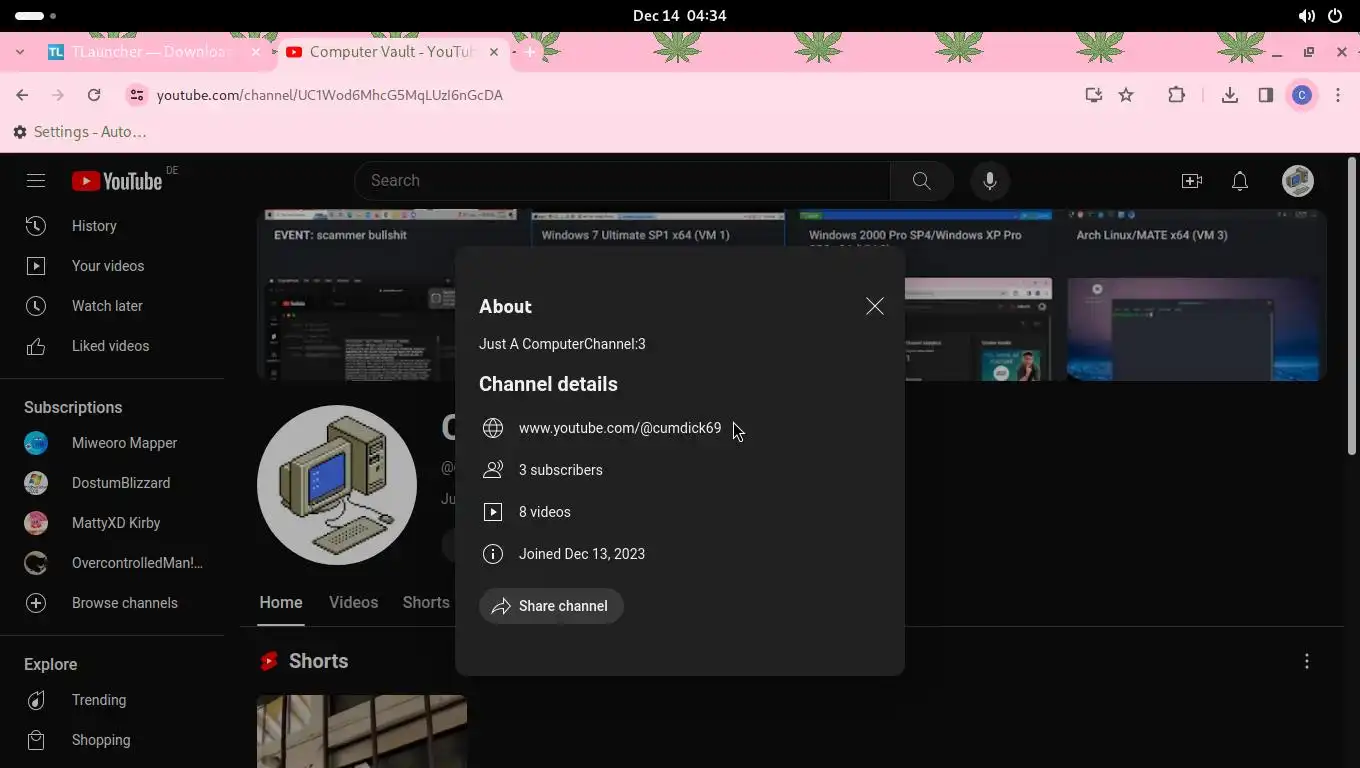Open the Extensions puzzle icon

point(1176,95)
